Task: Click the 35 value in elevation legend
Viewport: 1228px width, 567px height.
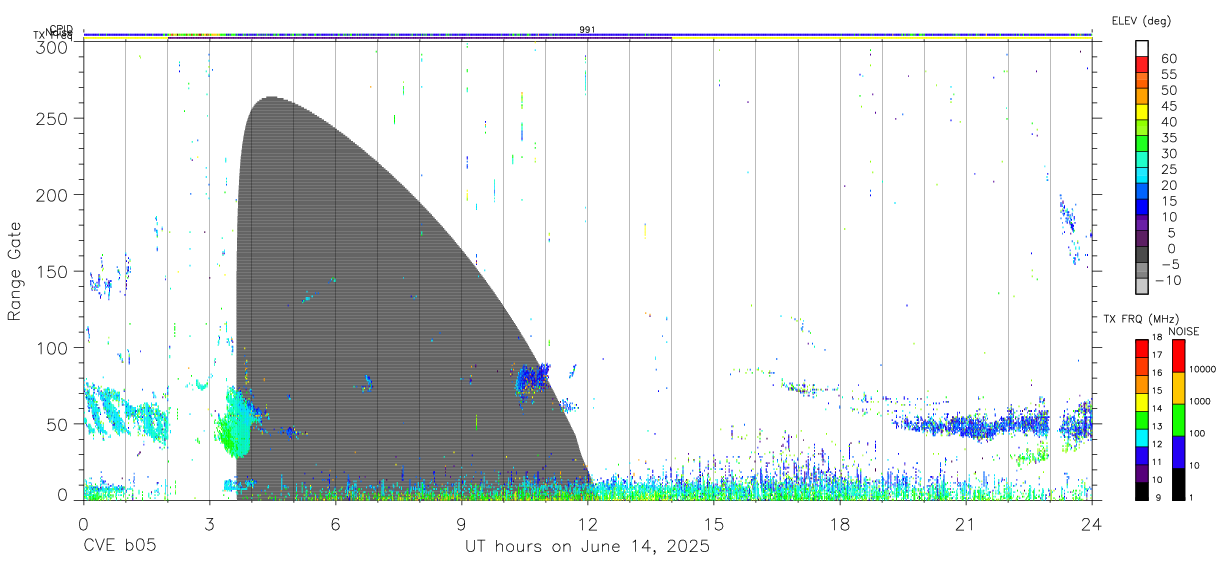Action: [x=1168, y=138]
